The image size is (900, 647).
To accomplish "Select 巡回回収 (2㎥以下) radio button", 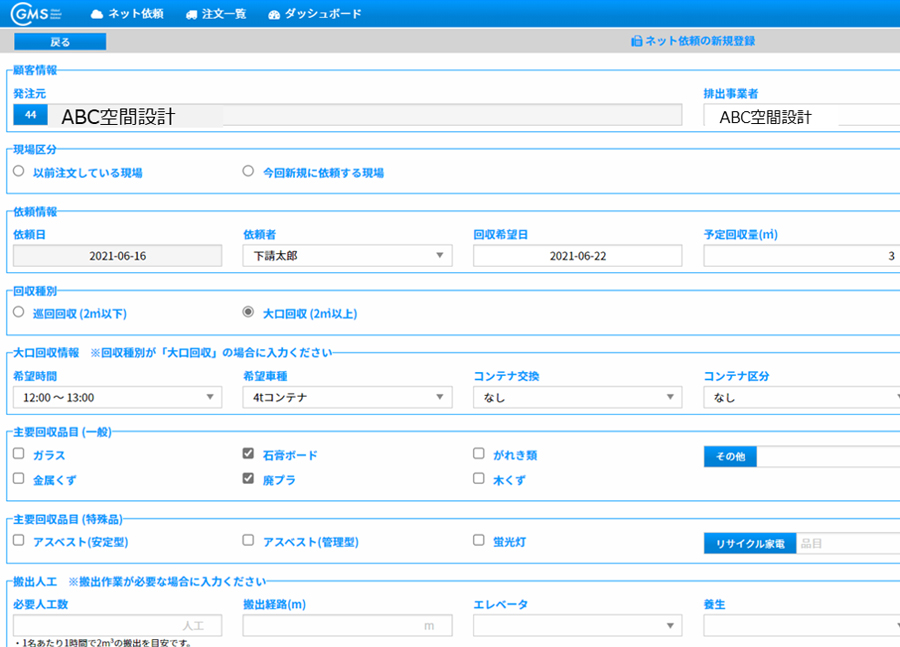I will [x=19, y=312].
